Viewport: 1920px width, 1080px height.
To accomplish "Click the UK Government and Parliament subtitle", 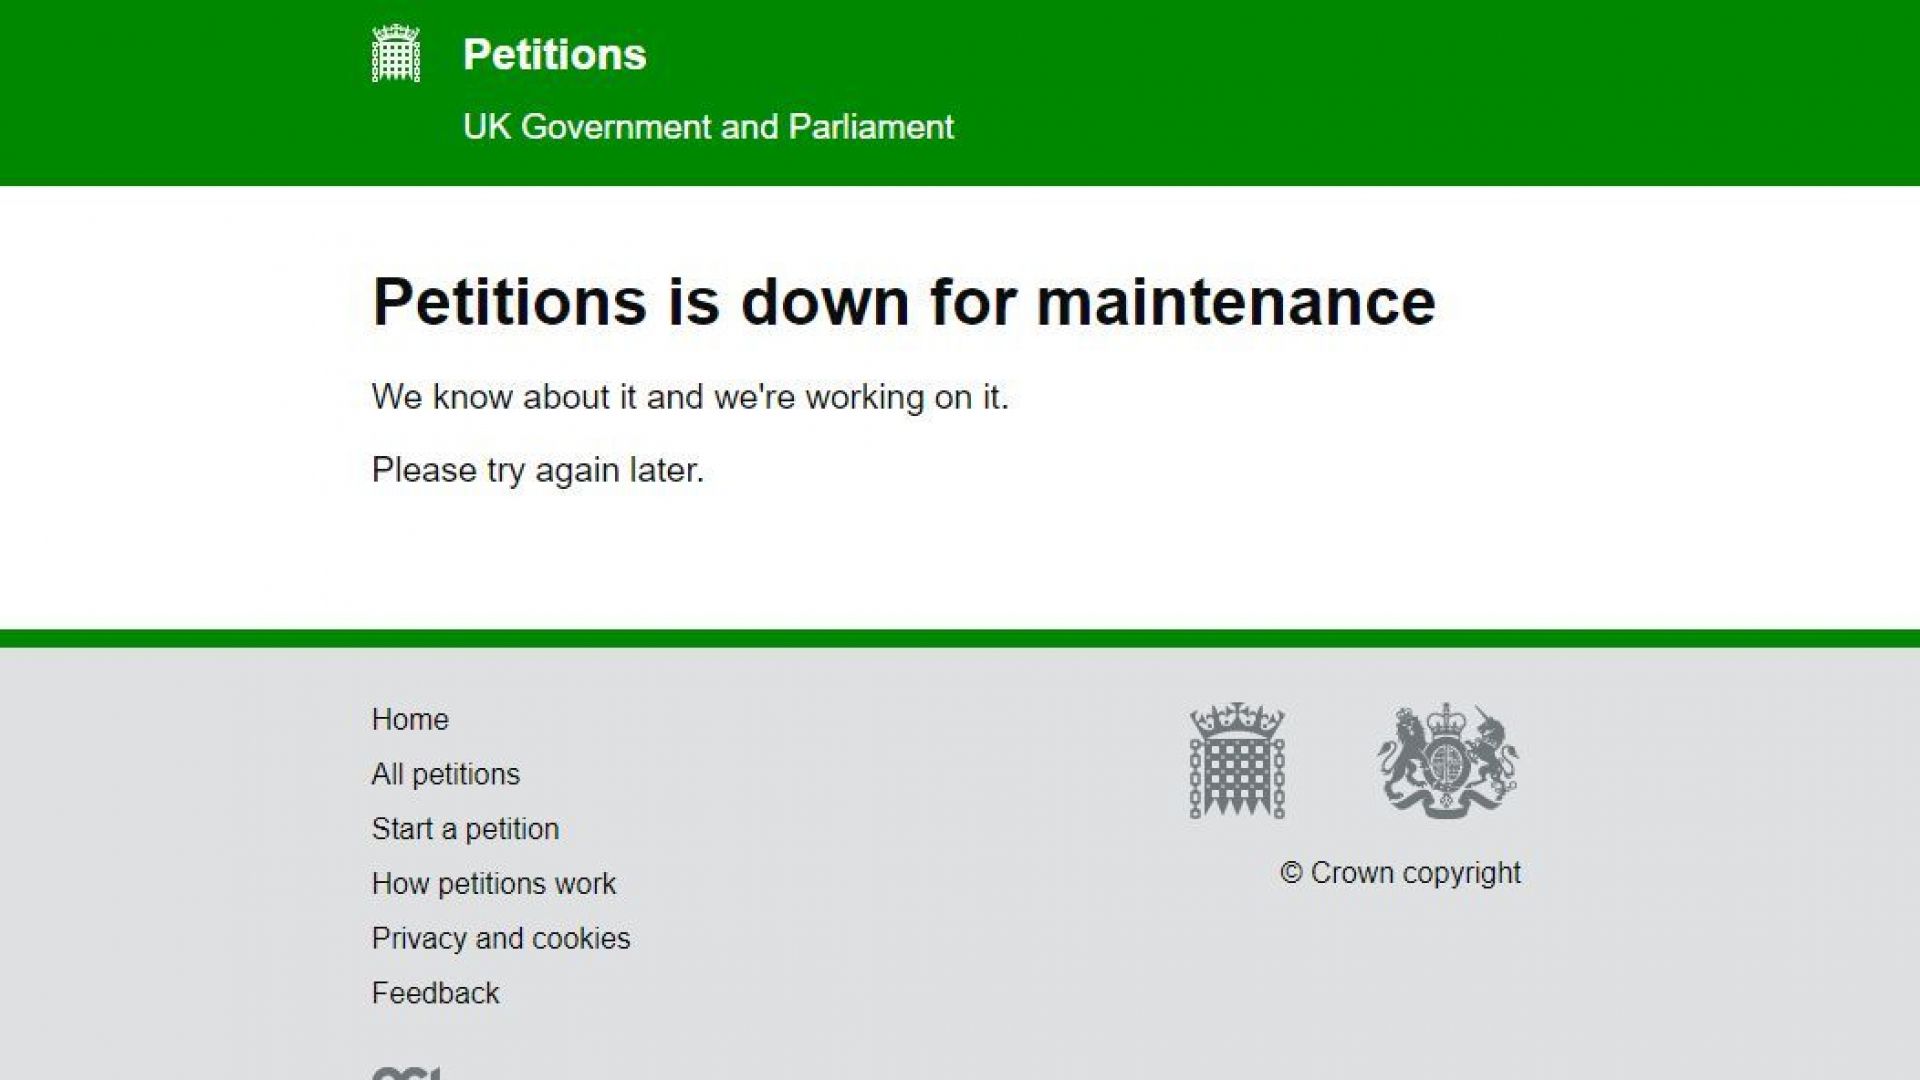I will pos(708,127).
